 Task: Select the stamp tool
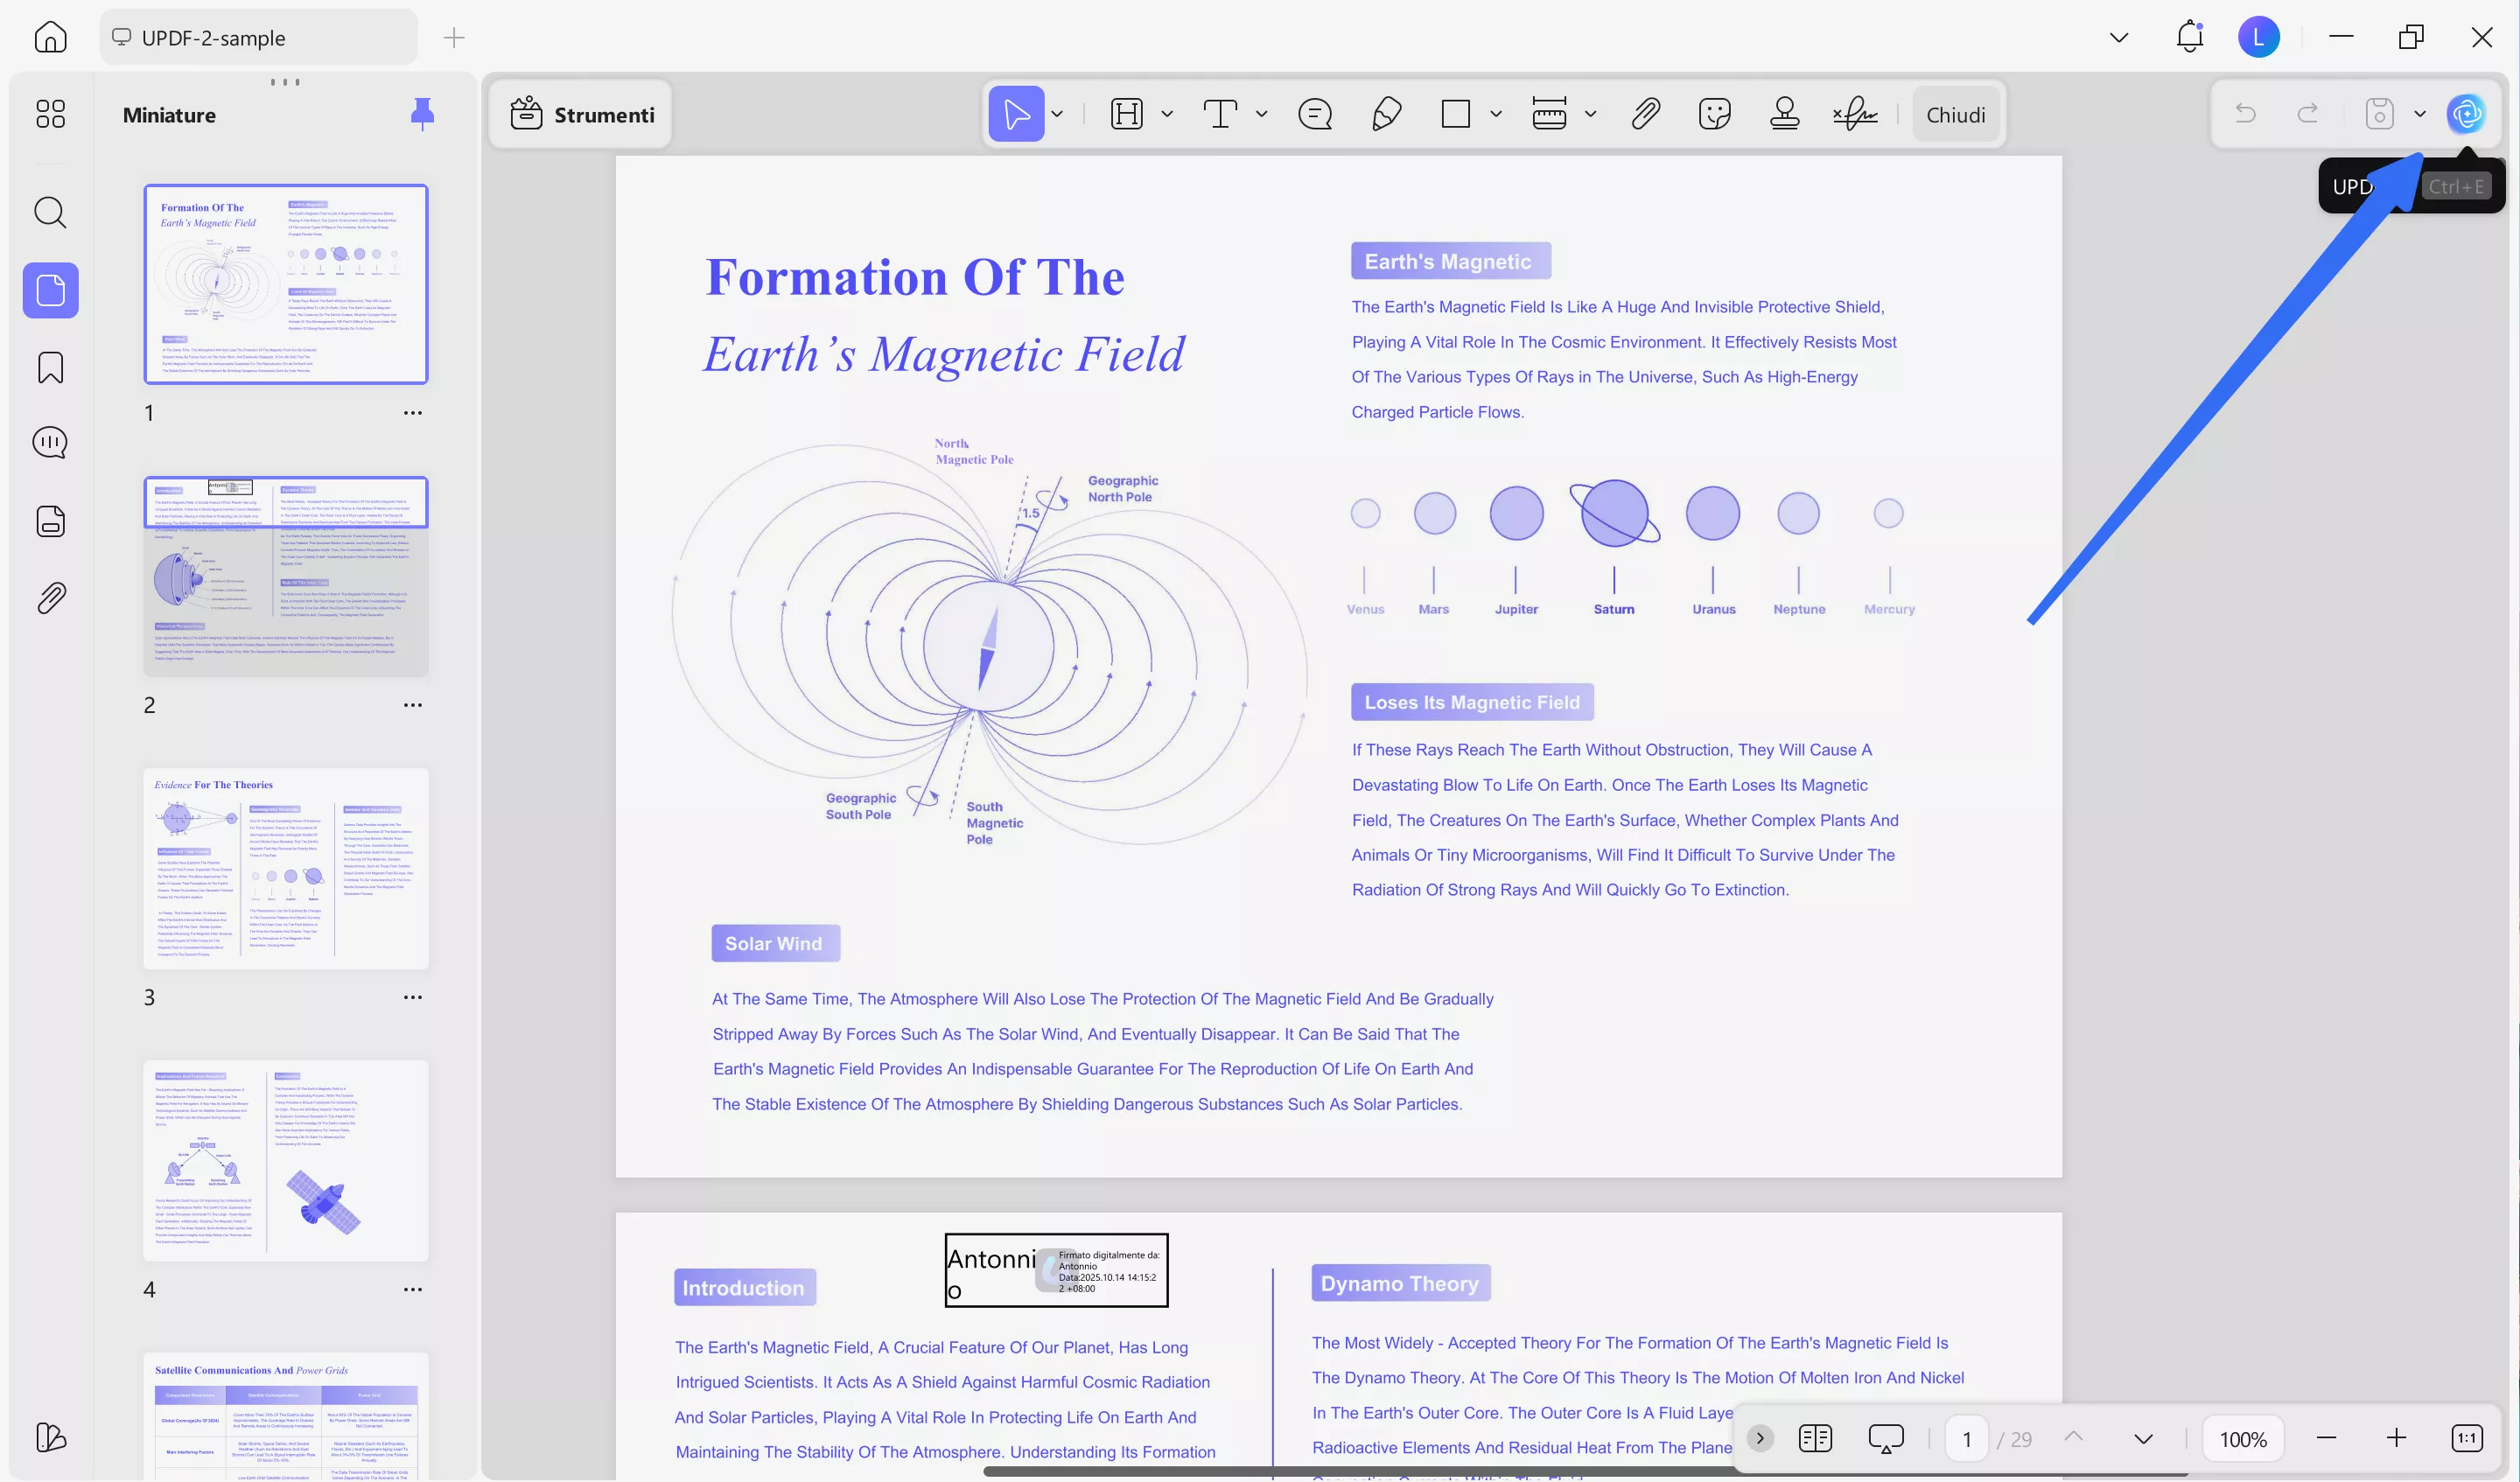tap(1784, 114)
